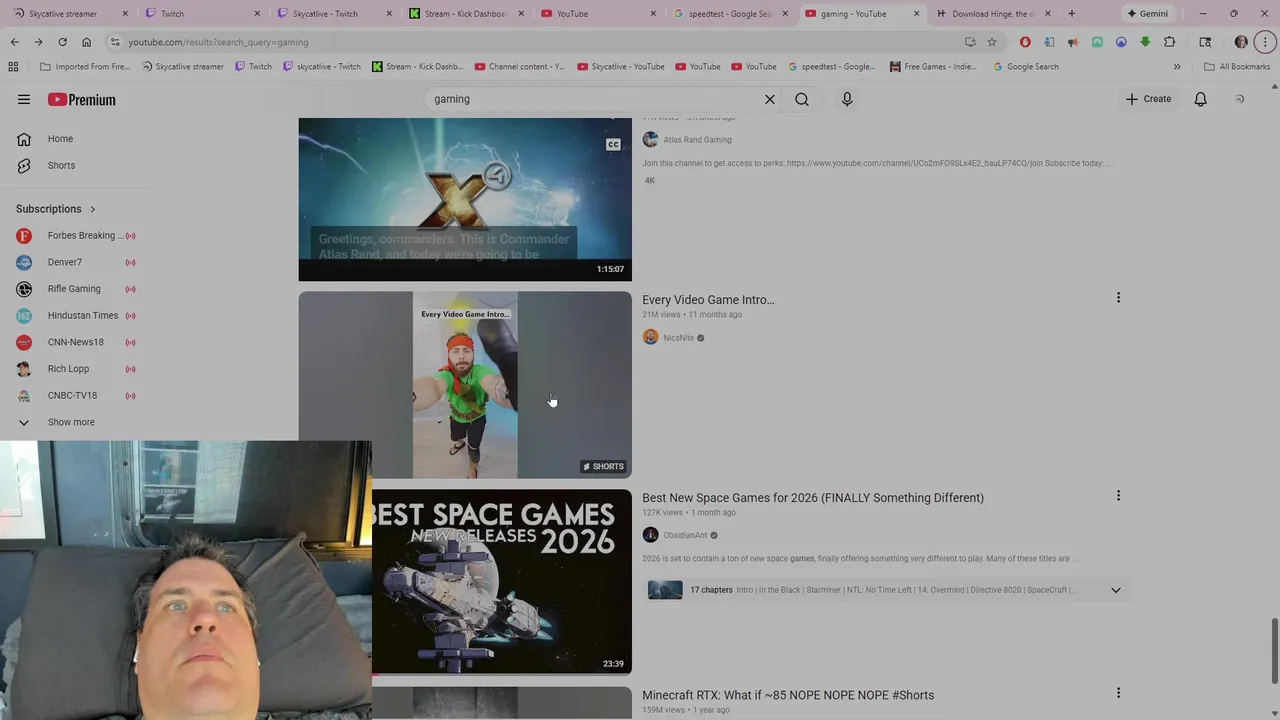Open the Rifle Gaming subscription
Screen dimensions: 1280x720
[x=76, y=289]
